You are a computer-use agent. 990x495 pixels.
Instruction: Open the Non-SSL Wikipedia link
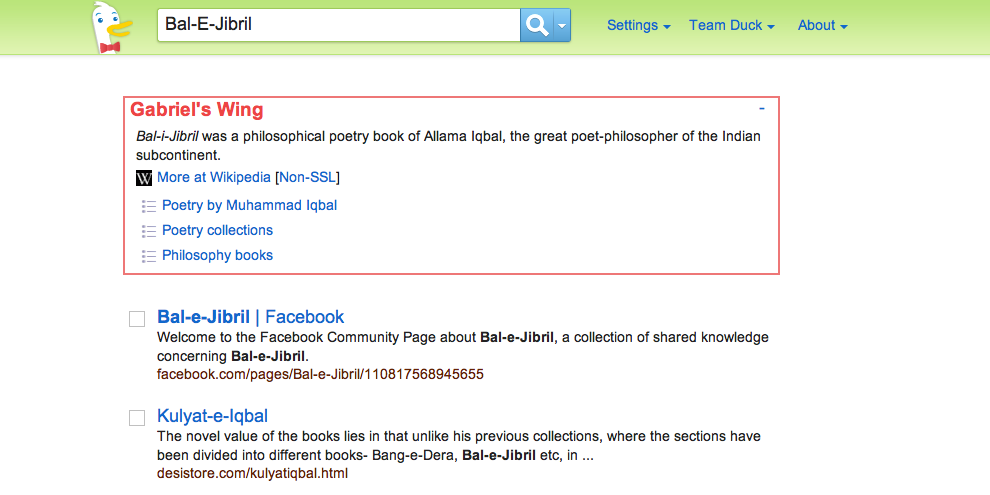[307, 177]
